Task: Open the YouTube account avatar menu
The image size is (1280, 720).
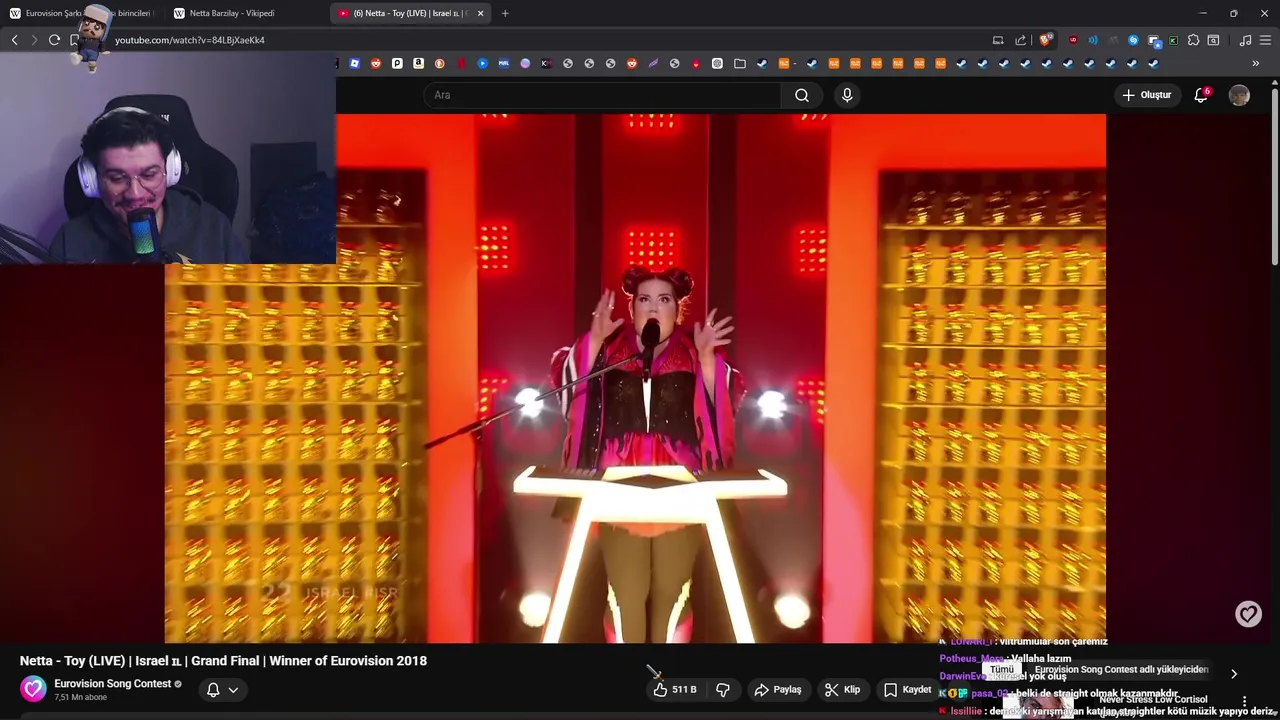Action: tap(1239, 95)
